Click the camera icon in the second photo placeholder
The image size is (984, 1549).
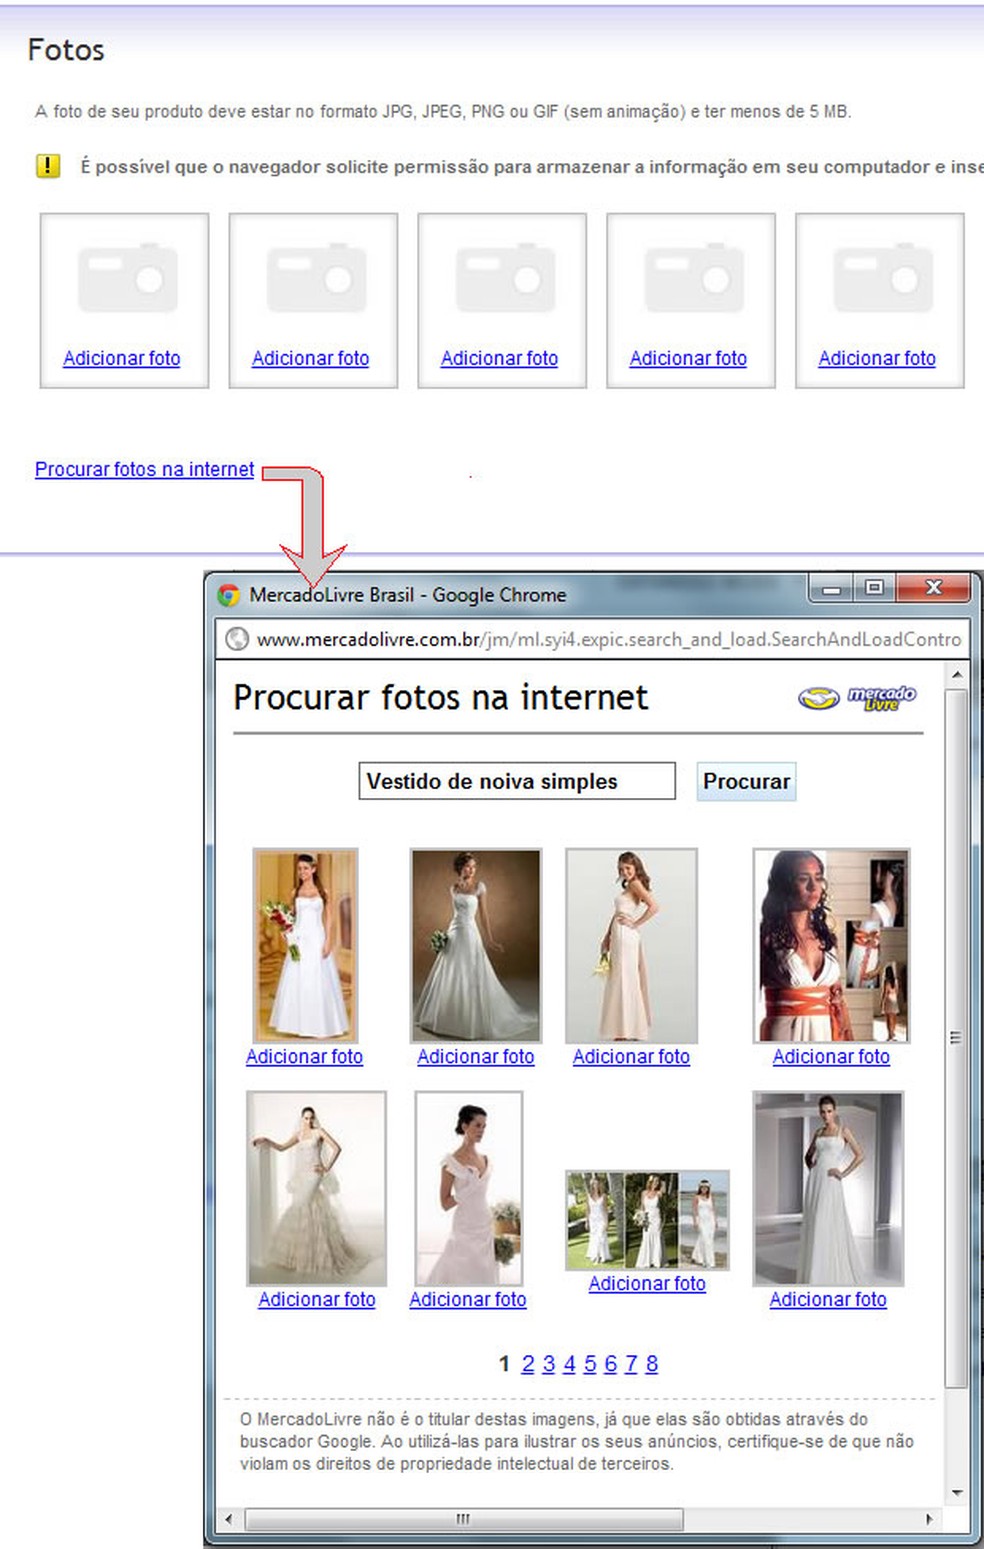(x=312, y=280)
